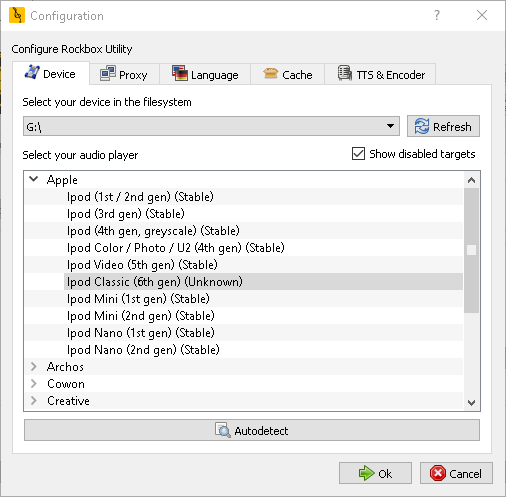Click the red Cancel cross icon
The width and height of the screenshot is (506, 497).
(x=437, y=473)
